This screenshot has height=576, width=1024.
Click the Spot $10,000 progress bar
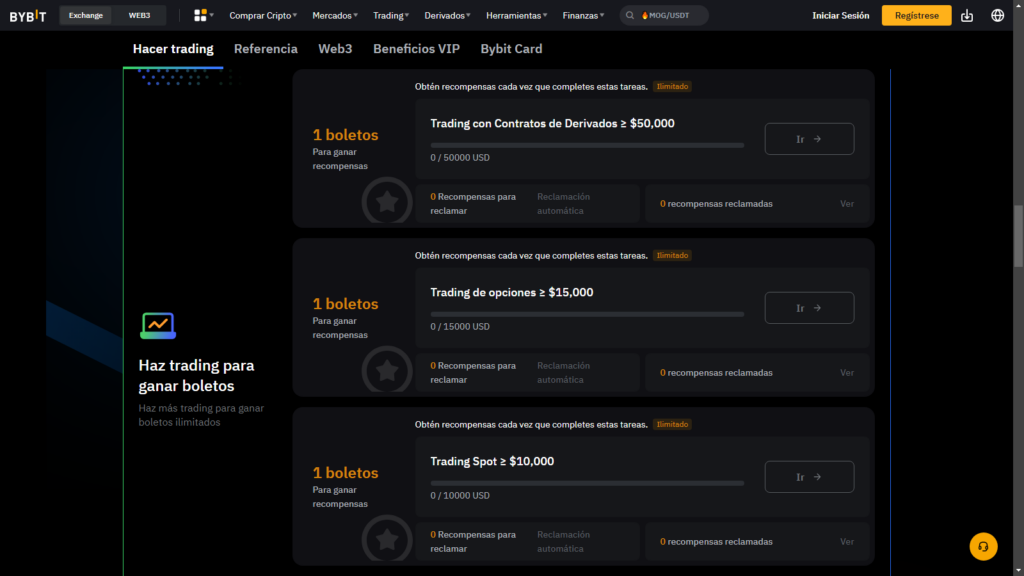[x=587, y=483]
